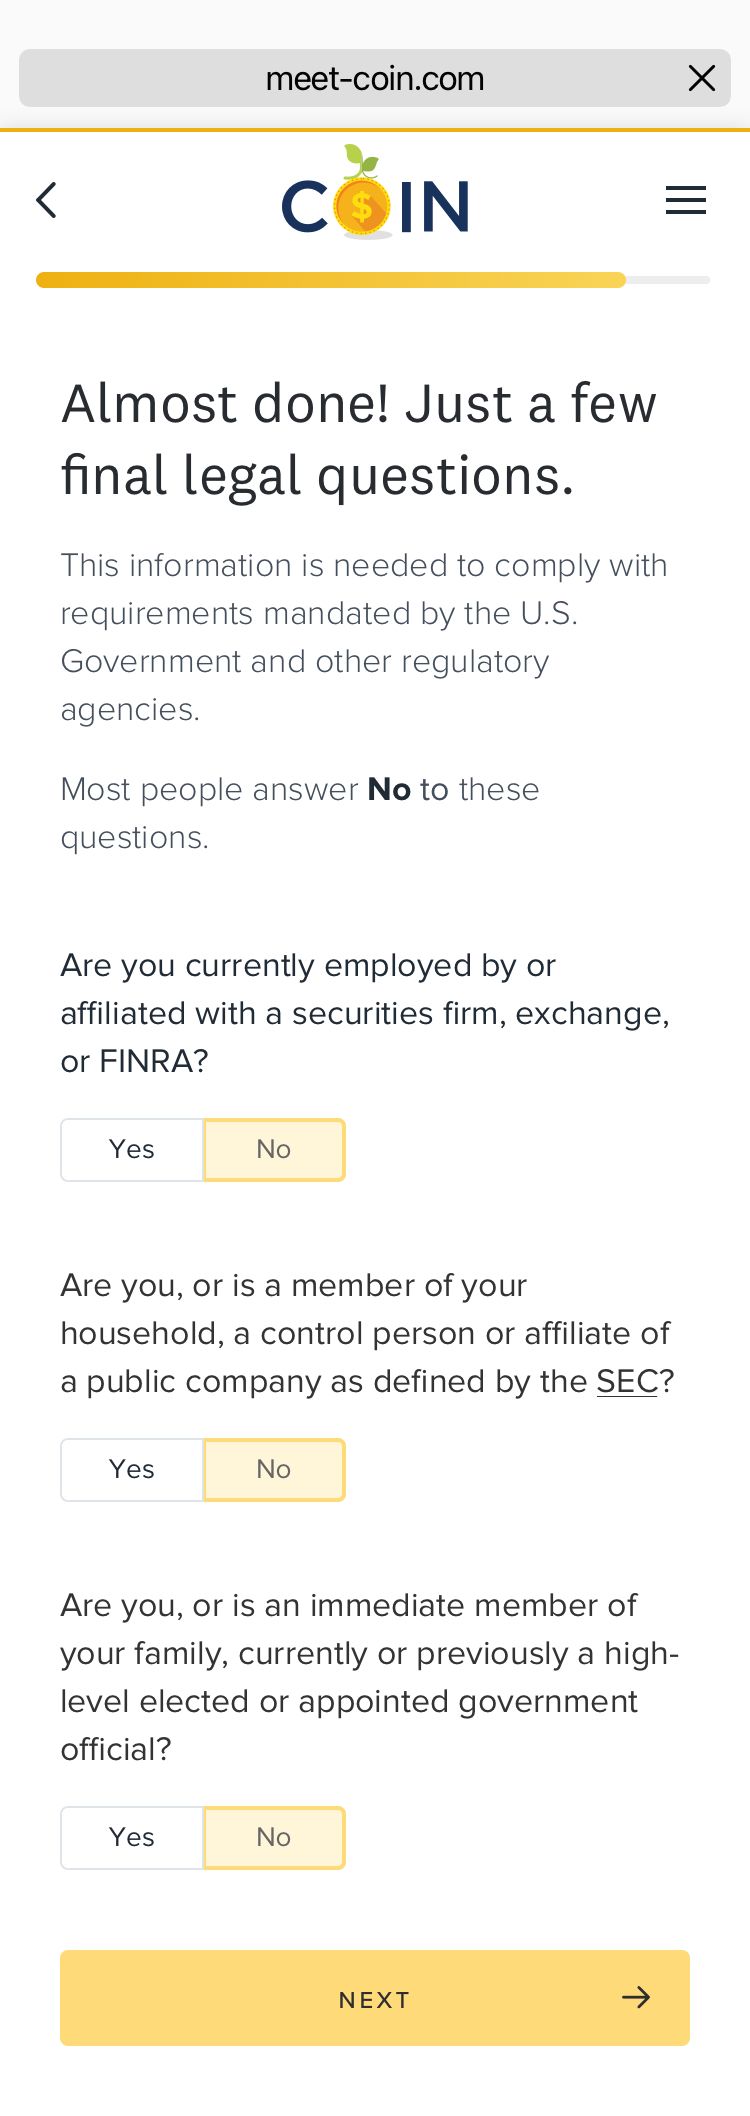The height and width of the screenshot is (2116, 750).
Task: Click the securities firm or FINRA question text
Action: [x=365, y=1013]
